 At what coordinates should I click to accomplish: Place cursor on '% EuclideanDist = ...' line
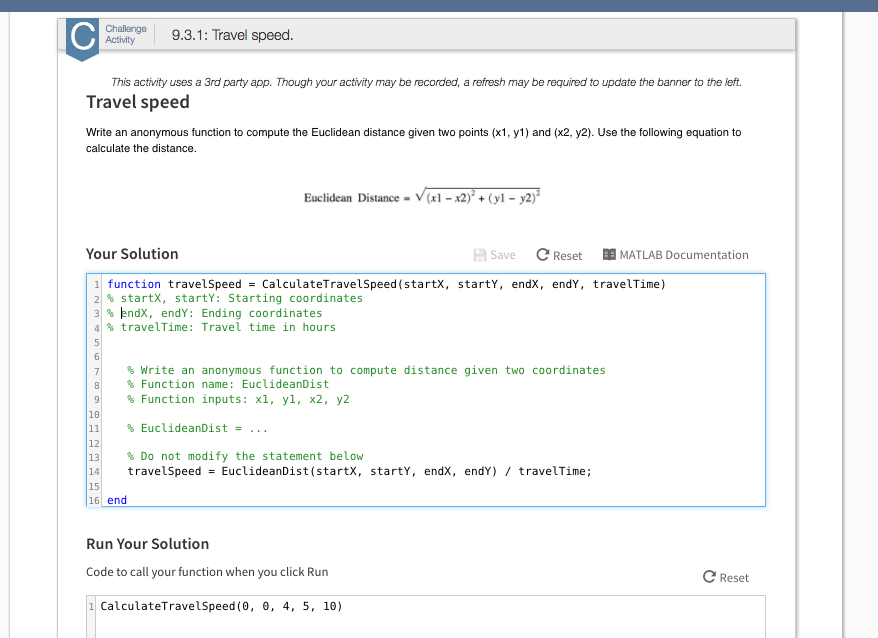pyautogui.click(x=197, y=429)
